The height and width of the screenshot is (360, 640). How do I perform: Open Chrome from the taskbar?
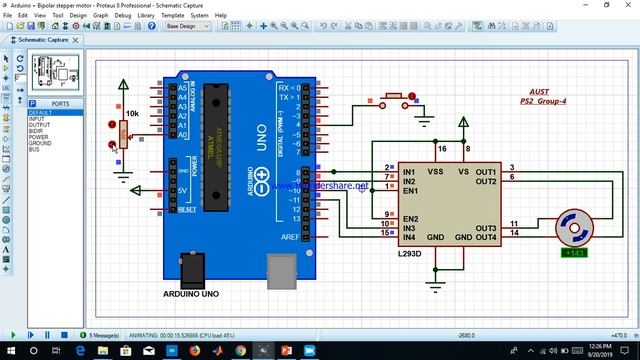(x=241, y=351)
